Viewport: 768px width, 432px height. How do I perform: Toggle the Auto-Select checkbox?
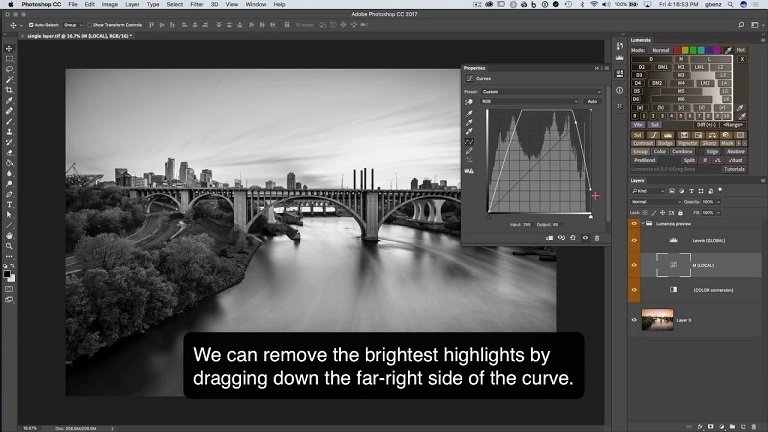click(x=31, y=25)
